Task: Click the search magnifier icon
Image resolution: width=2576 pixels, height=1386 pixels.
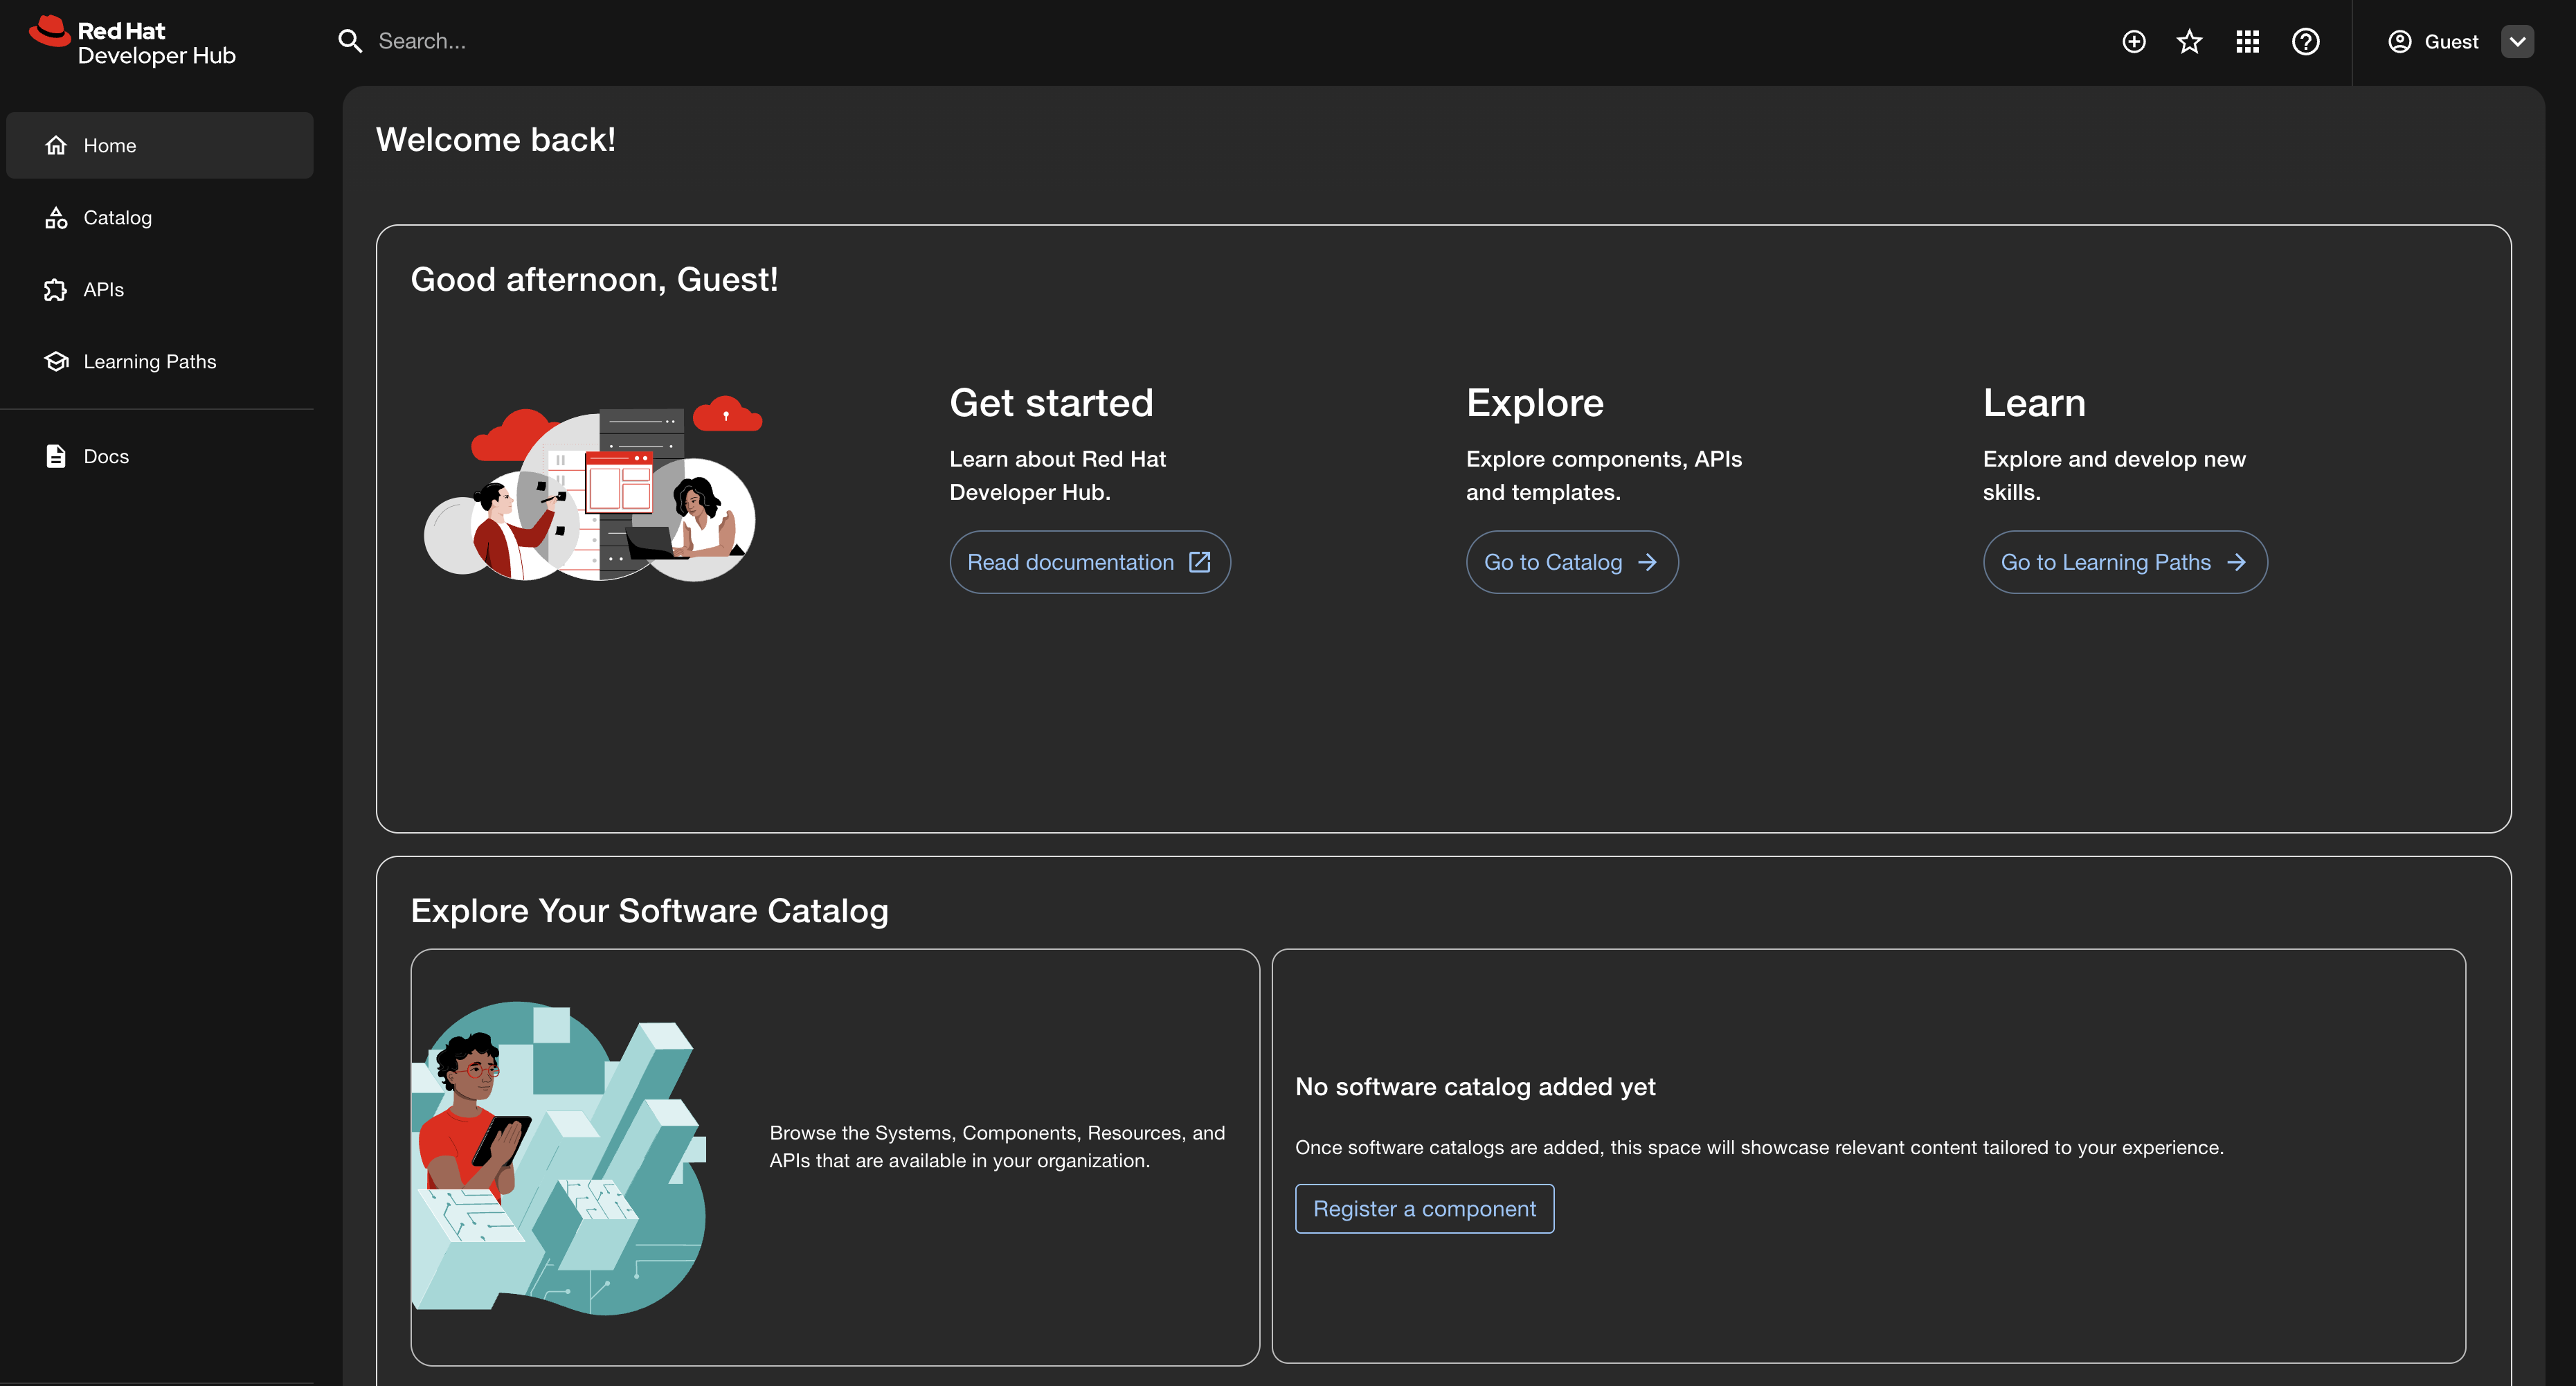Action: [349, 41]
